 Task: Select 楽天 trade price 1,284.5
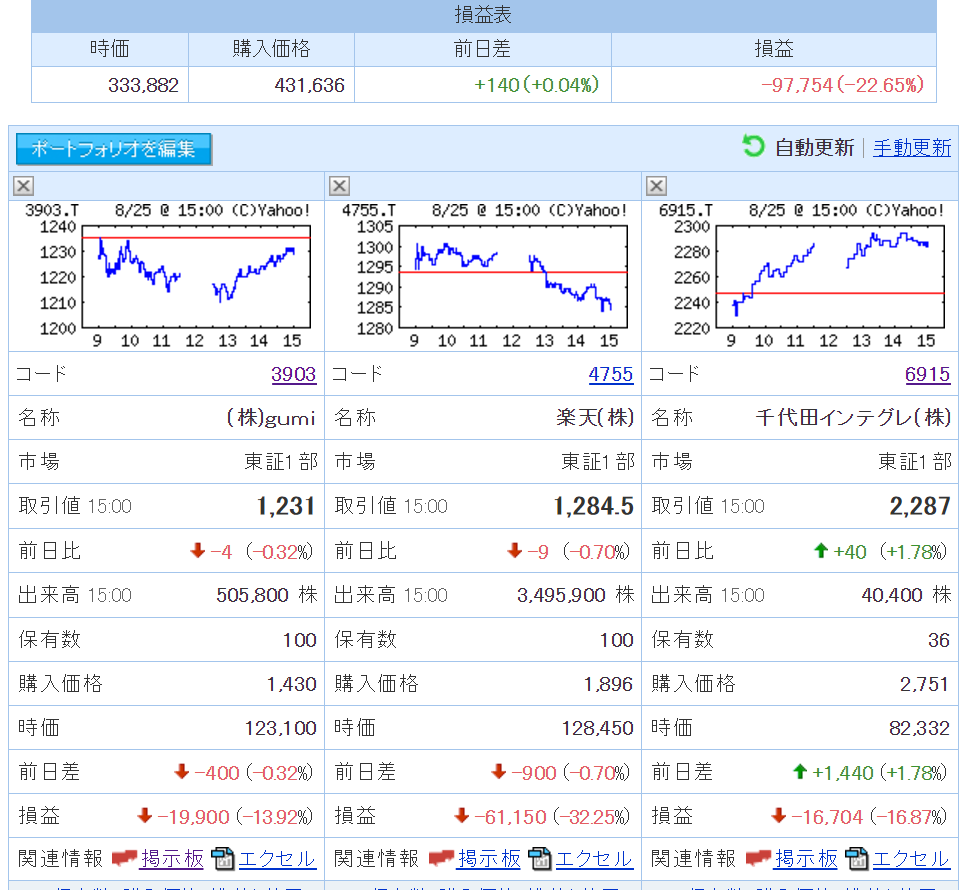(x=594, y=506)
